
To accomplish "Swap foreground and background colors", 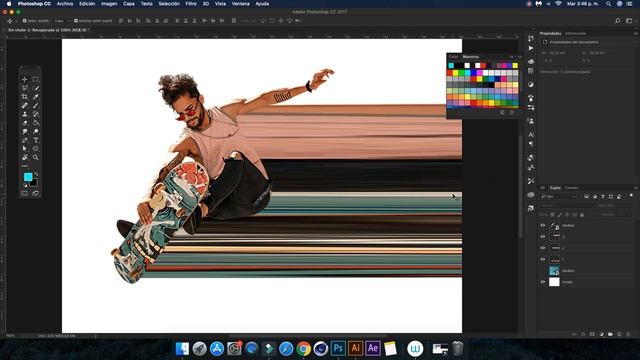I will click(x=36, y=174).
